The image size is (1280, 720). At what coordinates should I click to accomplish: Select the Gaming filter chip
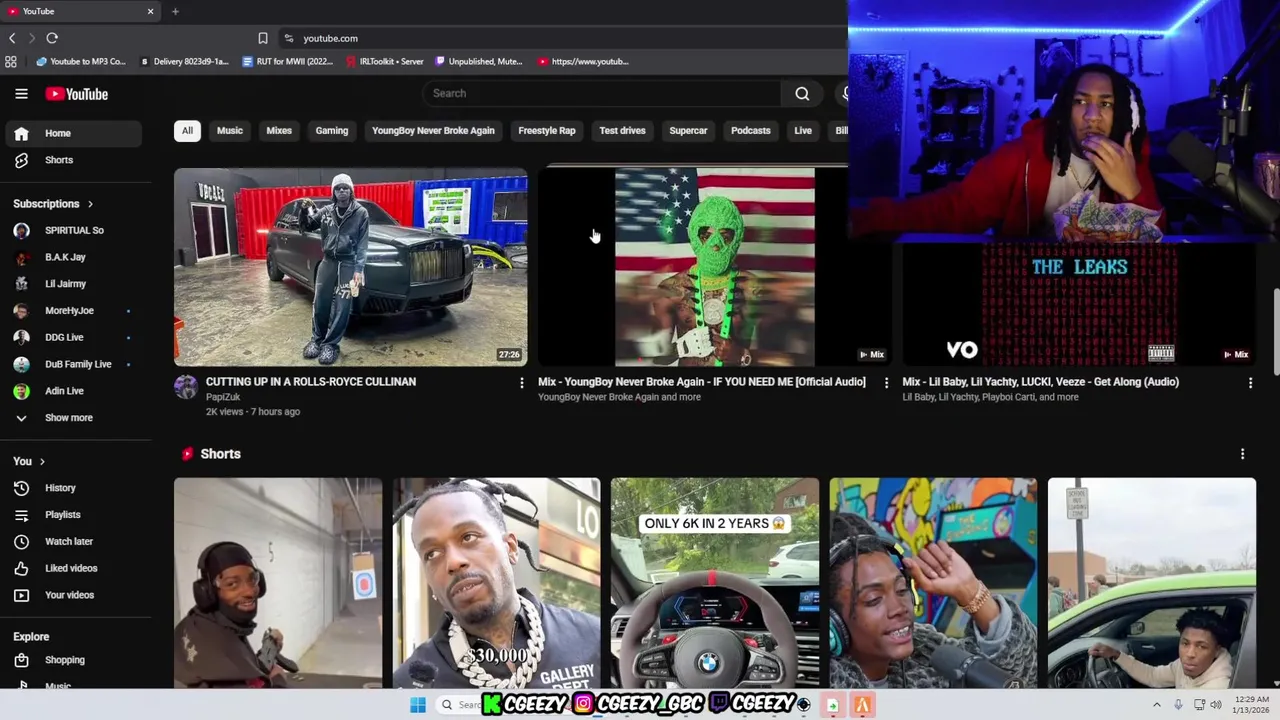pyautogui.click(x=332, y=131)
